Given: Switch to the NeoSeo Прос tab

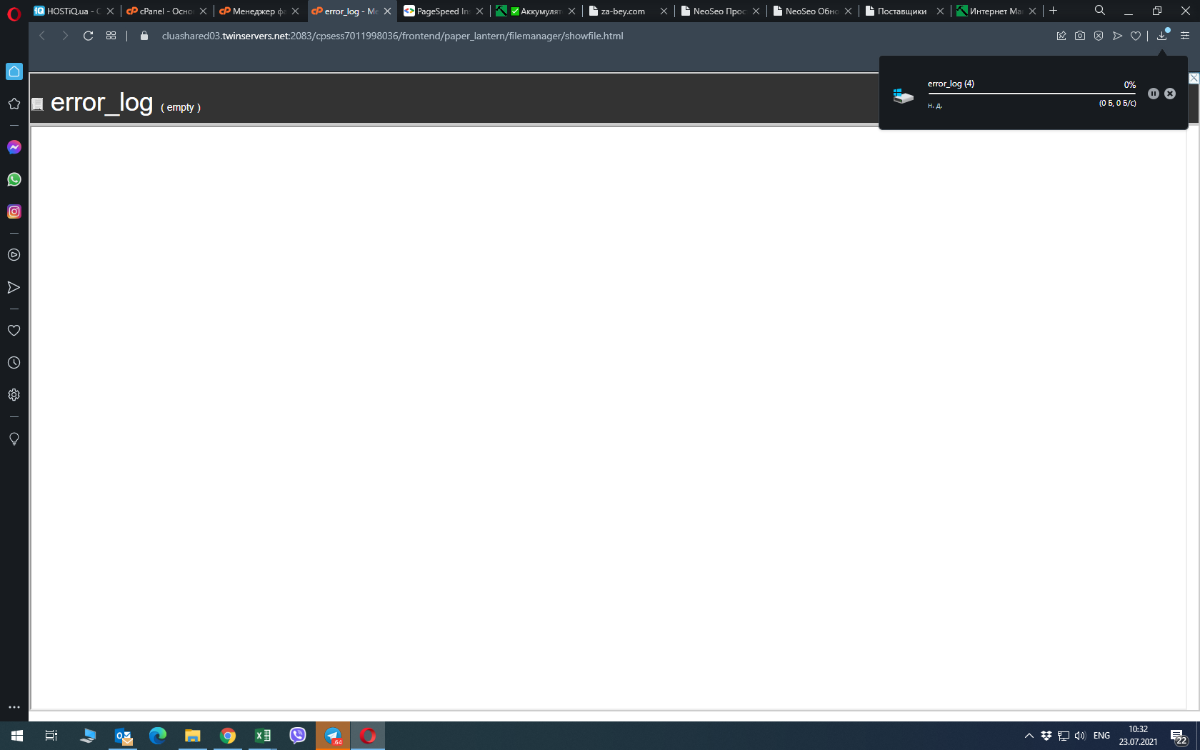Looking at the screenshot, I should coord(720,11).
